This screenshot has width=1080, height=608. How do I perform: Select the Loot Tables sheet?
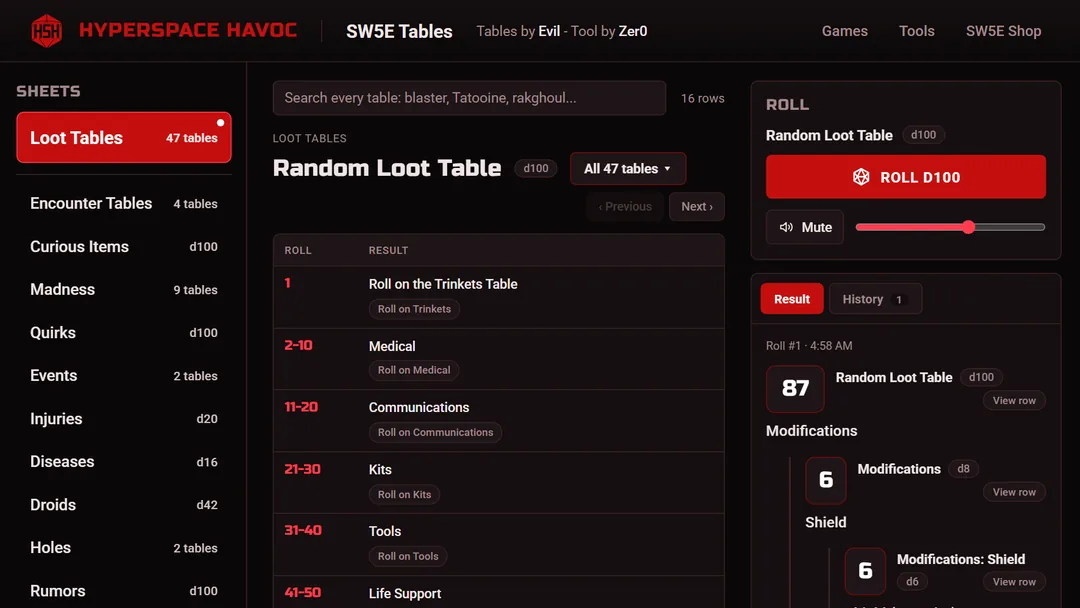coord(124,138)
